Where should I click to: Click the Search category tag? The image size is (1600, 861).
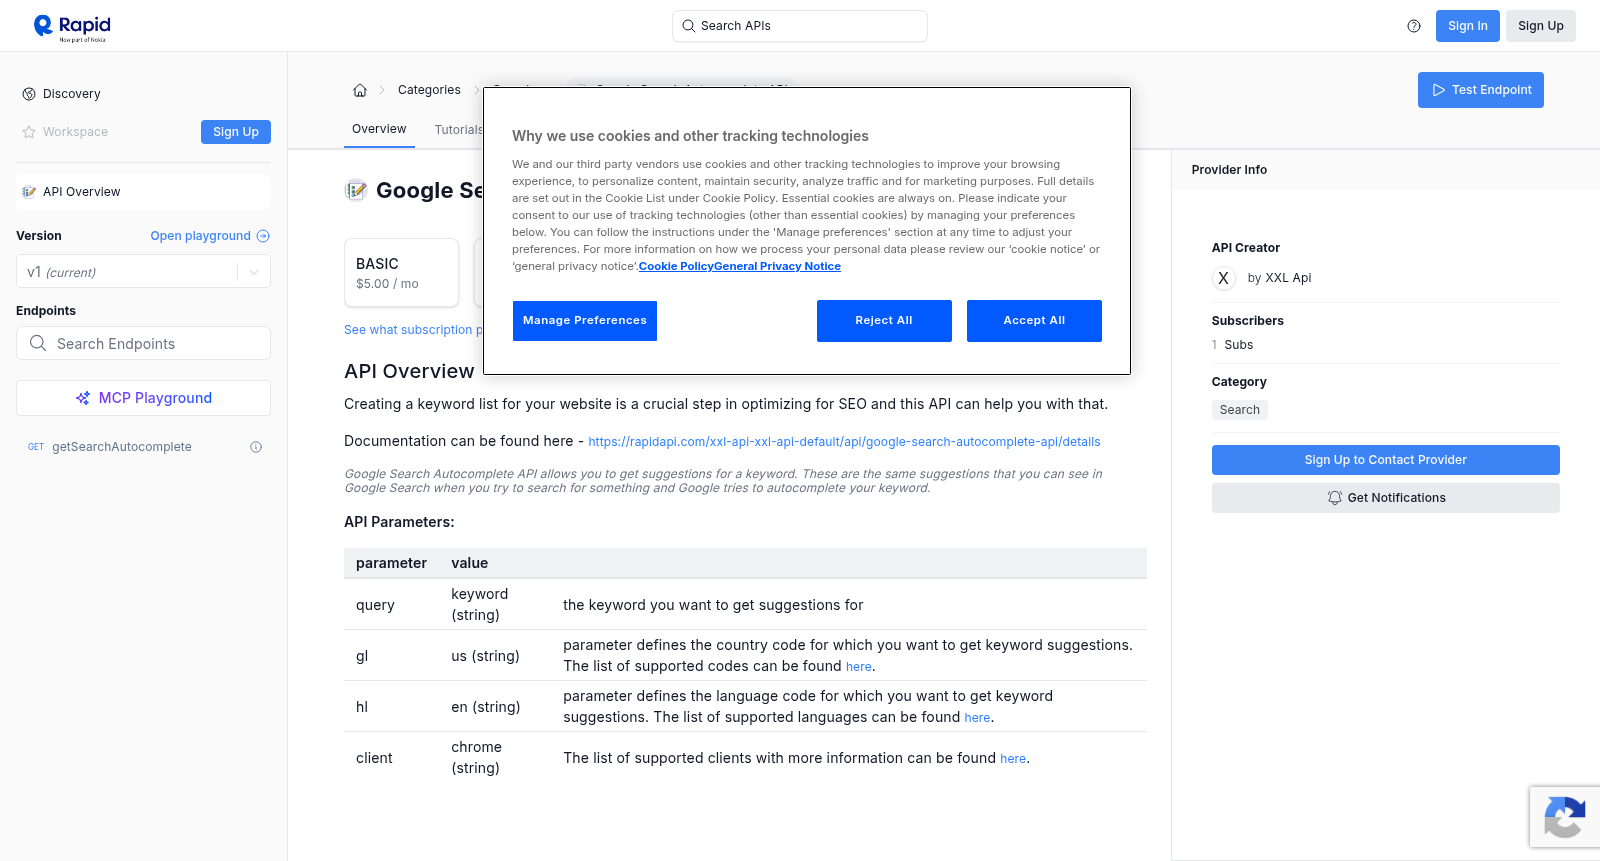(1239, 410)
